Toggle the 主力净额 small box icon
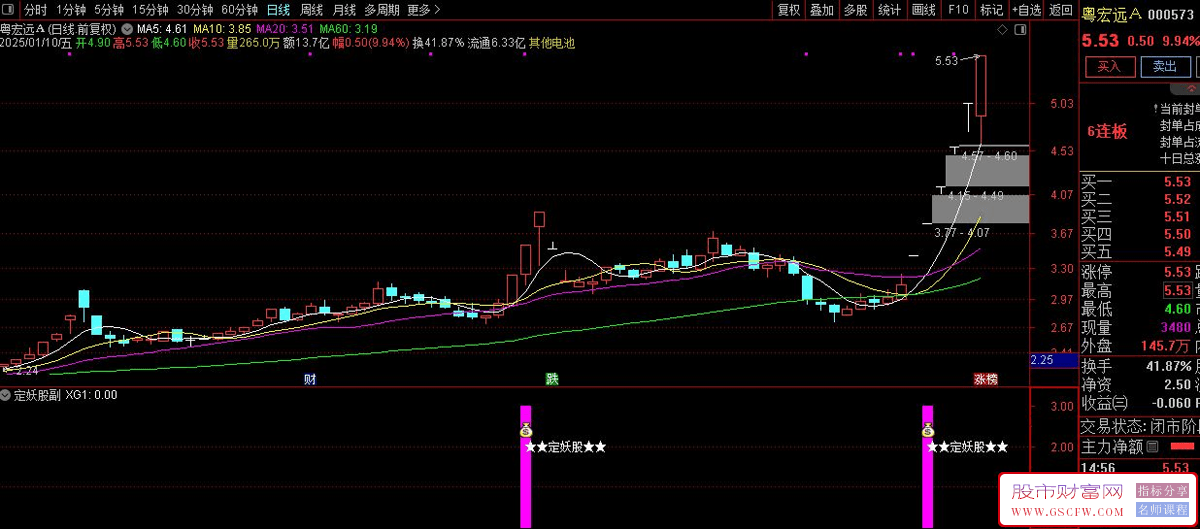1200x529 pixels. click(x=1152, y=446)
